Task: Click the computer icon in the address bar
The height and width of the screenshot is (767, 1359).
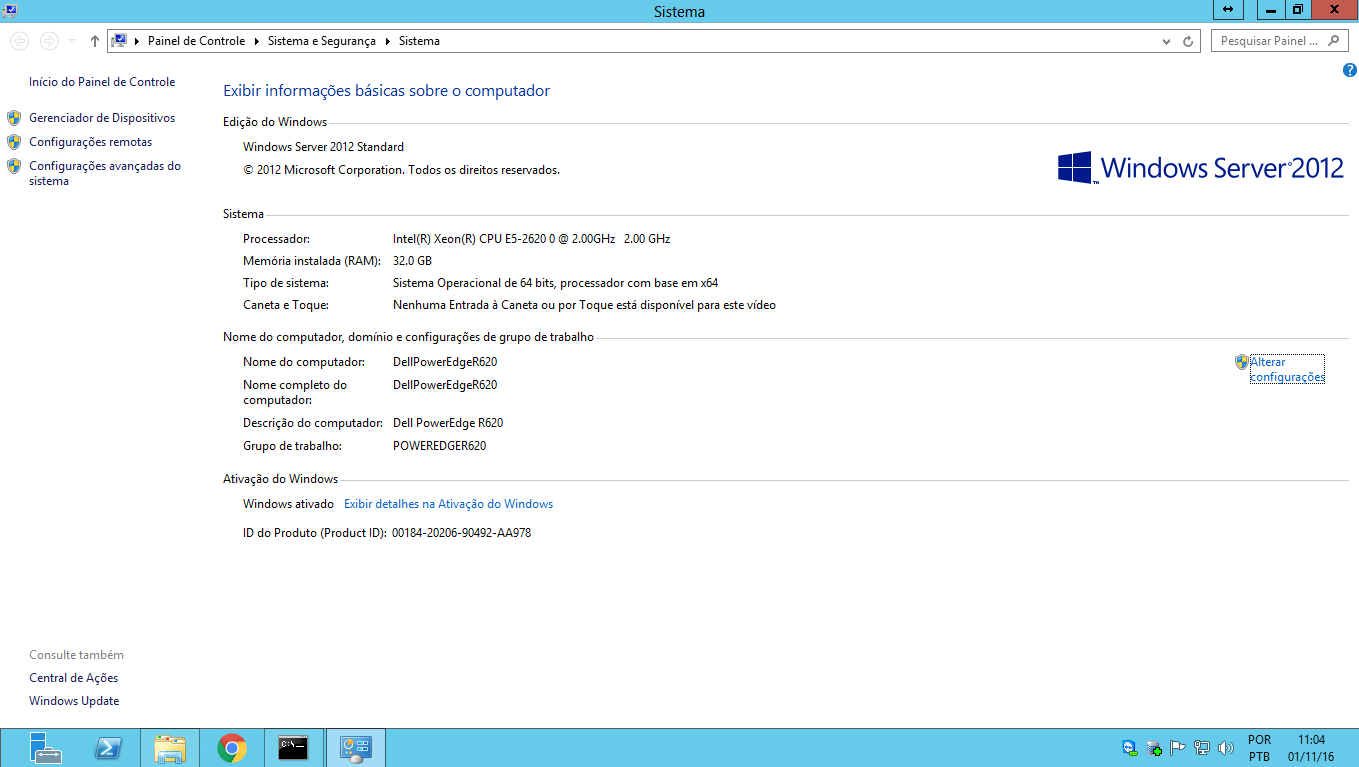Action: click(120, 41)
